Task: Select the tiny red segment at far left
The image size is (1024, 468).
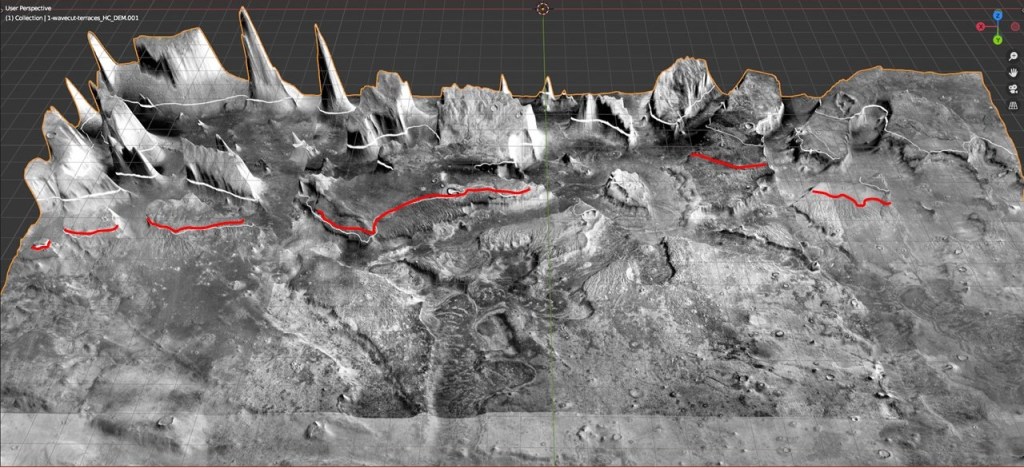Action: [x=41, y=245]
